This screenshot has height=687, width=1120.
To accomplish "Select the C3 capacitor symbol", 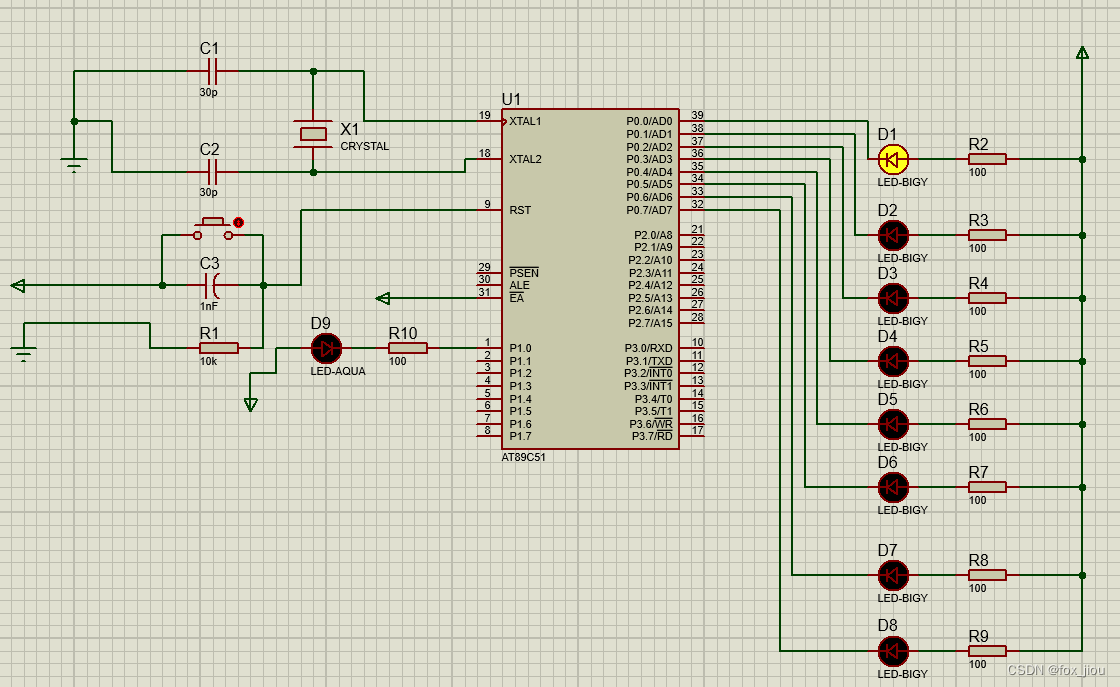I will pos(211,285).
